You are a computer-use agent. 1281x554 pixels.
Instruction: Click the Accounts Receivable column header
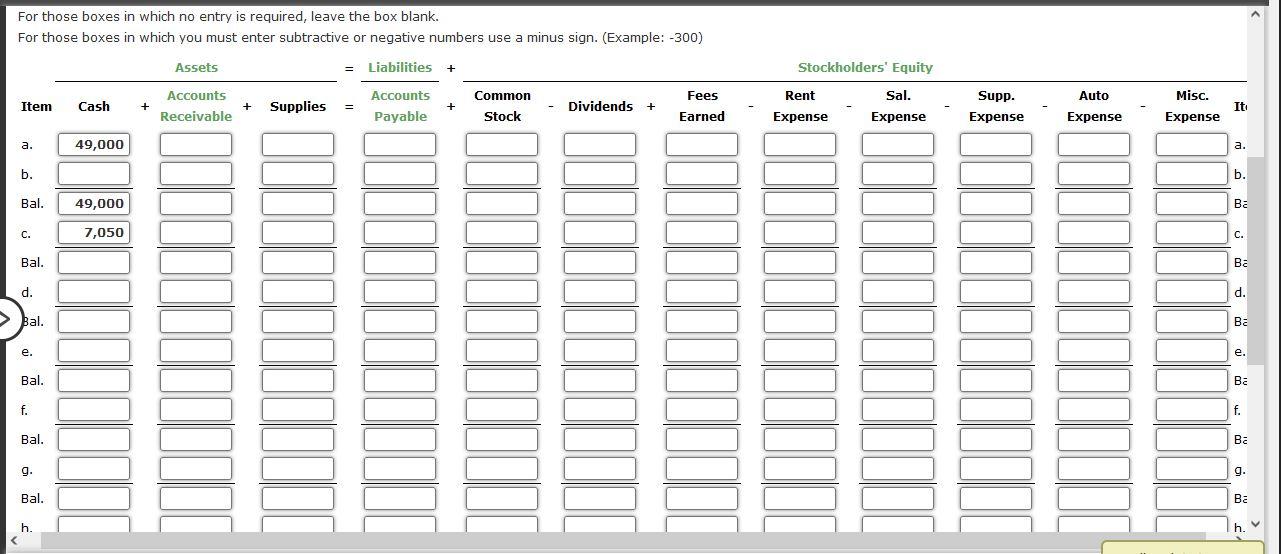pyautogui.click(x=196, y=106)
